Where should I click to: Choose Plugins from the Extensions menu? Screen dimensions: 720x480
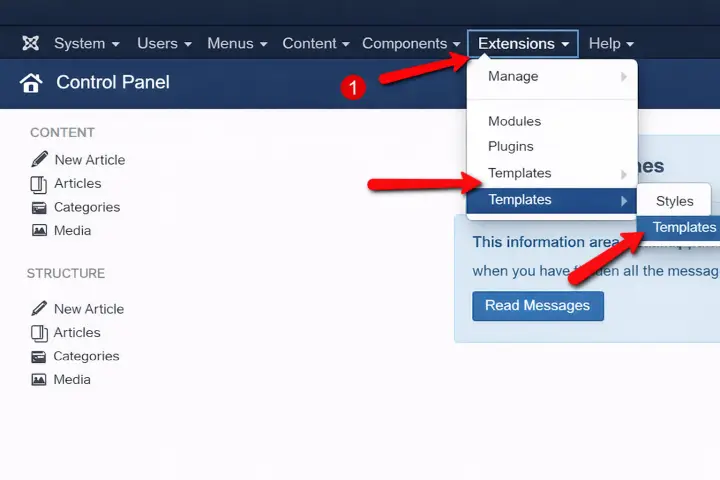(x=510, y=147)
